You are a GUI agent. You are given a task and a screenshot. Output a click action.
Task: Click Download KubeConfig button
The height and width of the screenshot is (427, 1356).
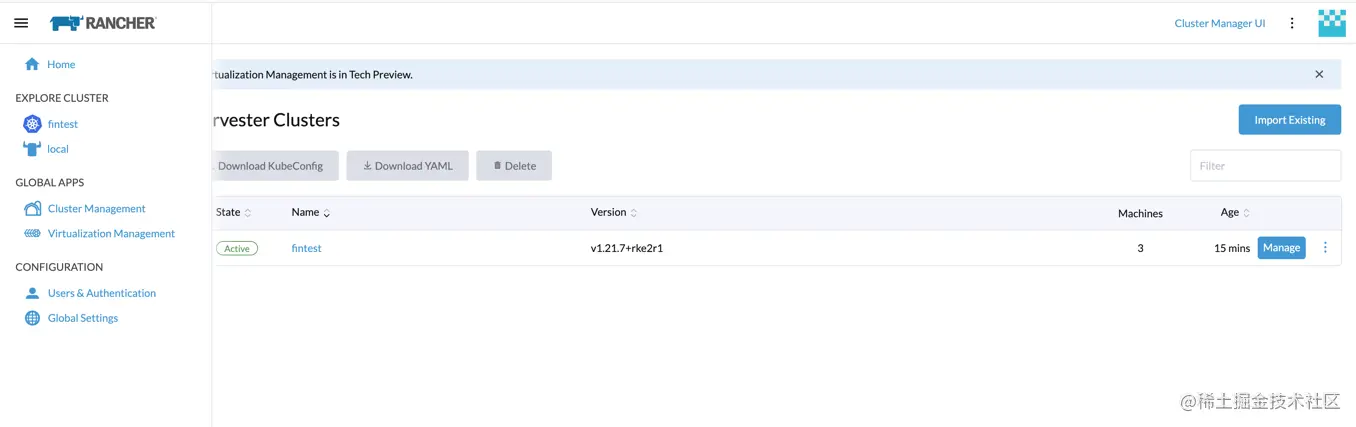point(274,166)
